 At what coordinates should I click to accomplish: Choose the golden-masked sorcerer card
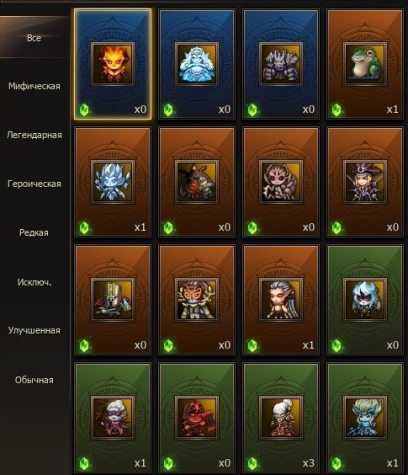[197, 300]
